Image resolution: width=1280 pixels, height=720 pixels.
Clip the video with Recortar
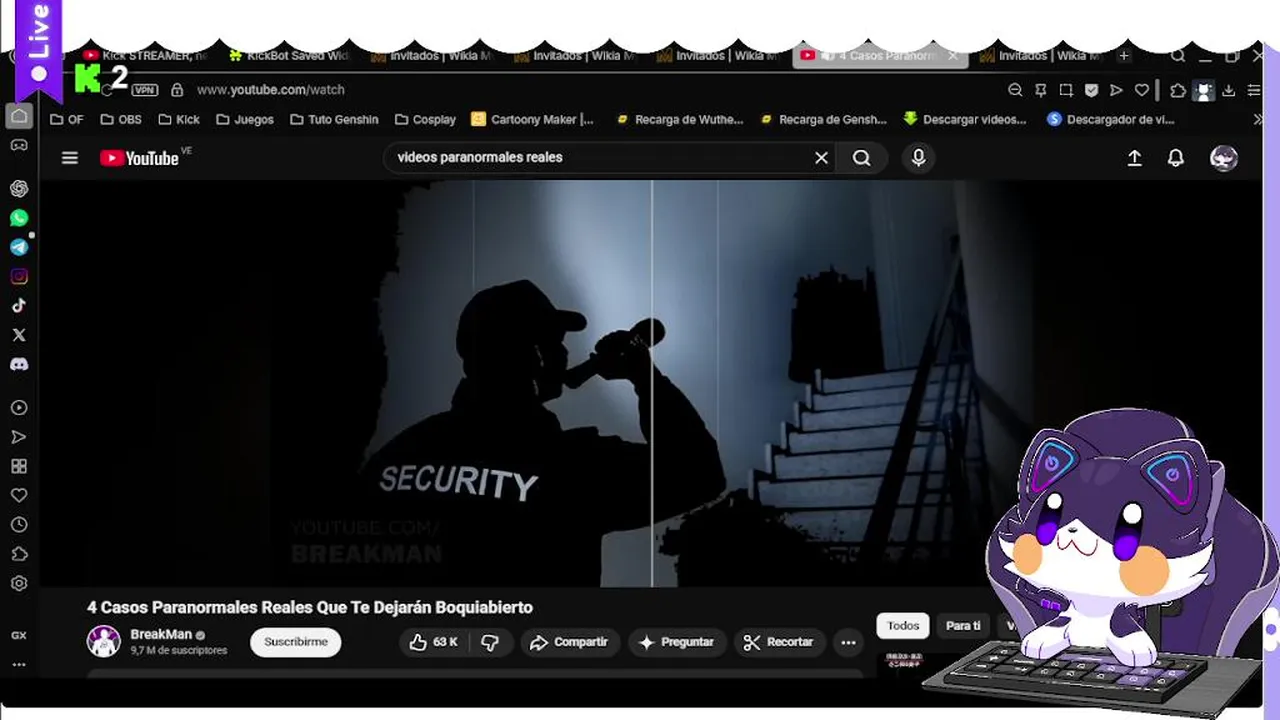click(x=778, y=642)
